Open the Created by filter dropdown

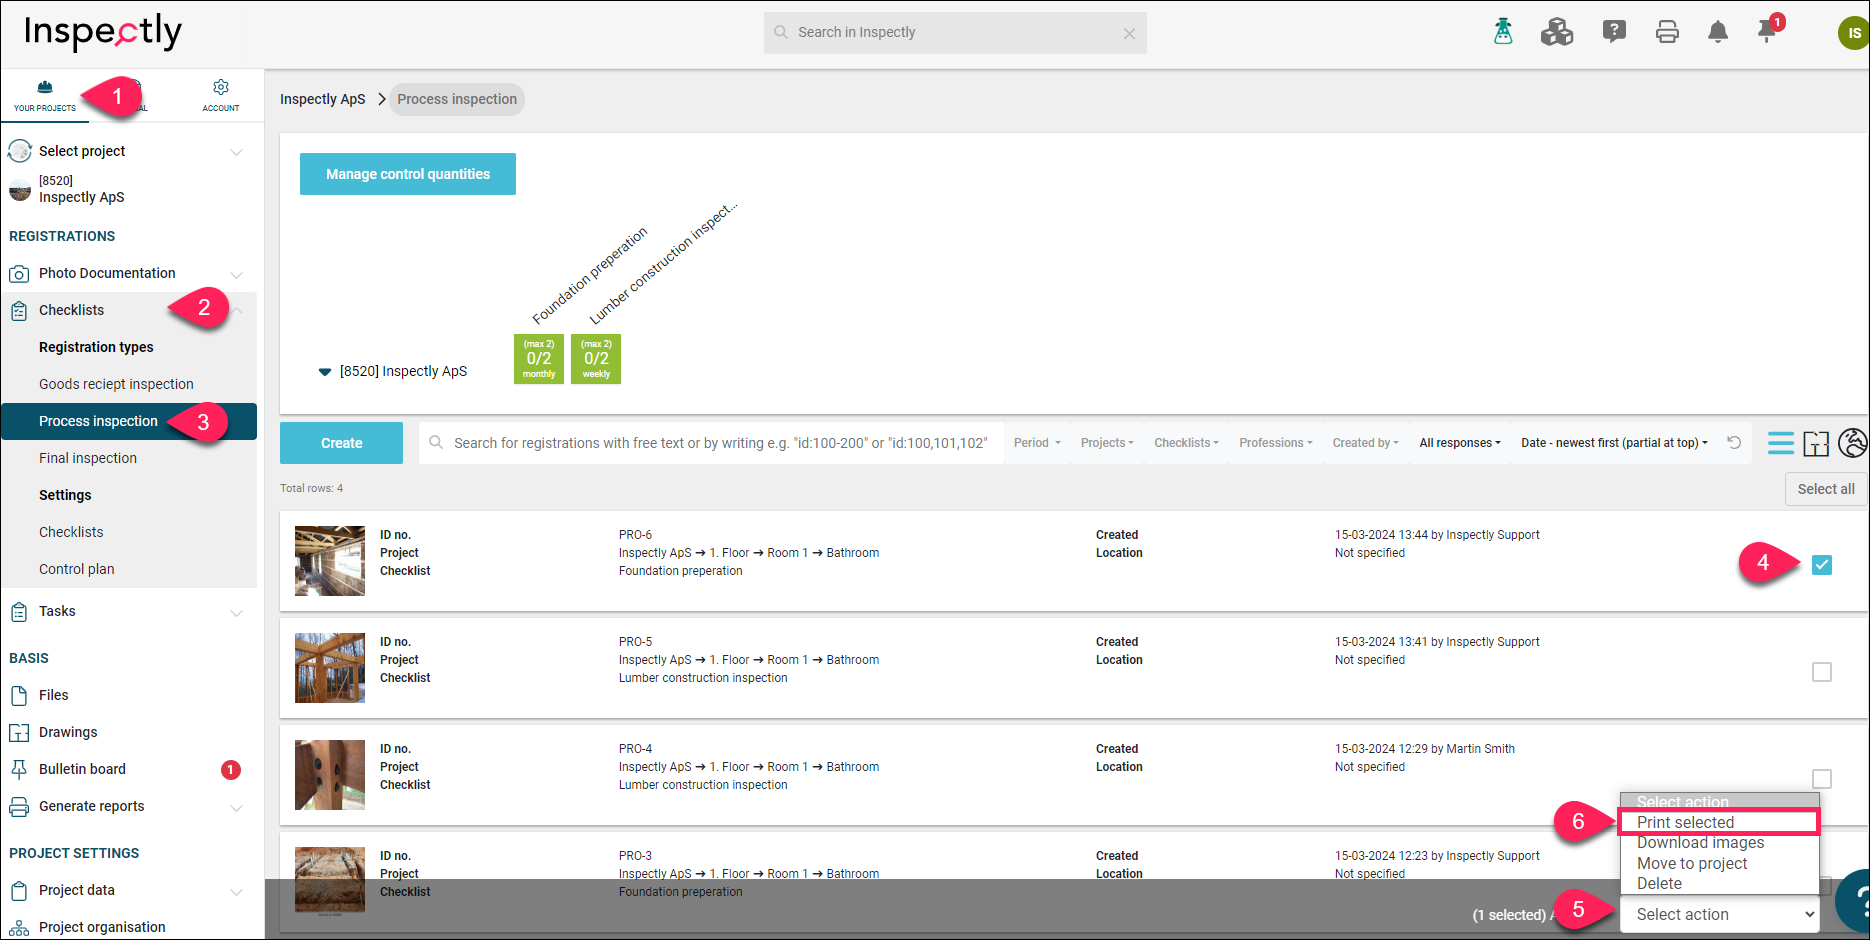(x=1365, y=443)
